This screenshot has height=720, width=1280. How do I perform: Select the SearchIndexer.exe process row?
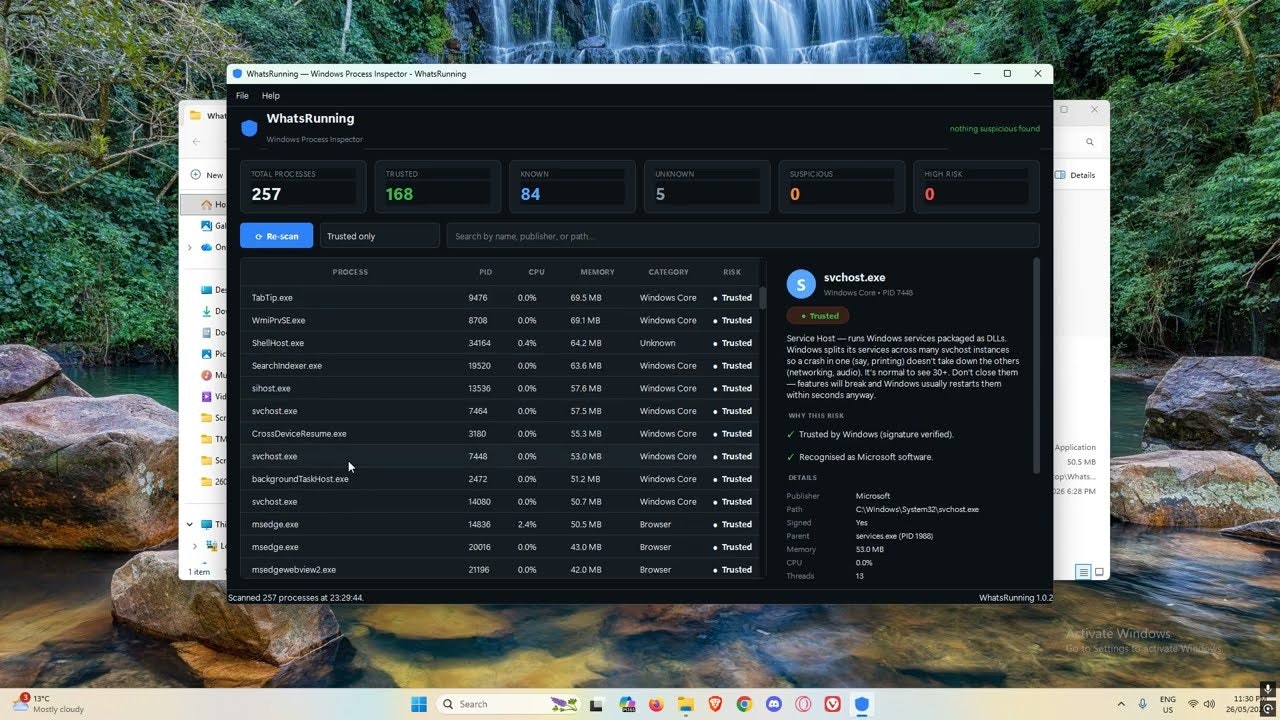[500, 366]
